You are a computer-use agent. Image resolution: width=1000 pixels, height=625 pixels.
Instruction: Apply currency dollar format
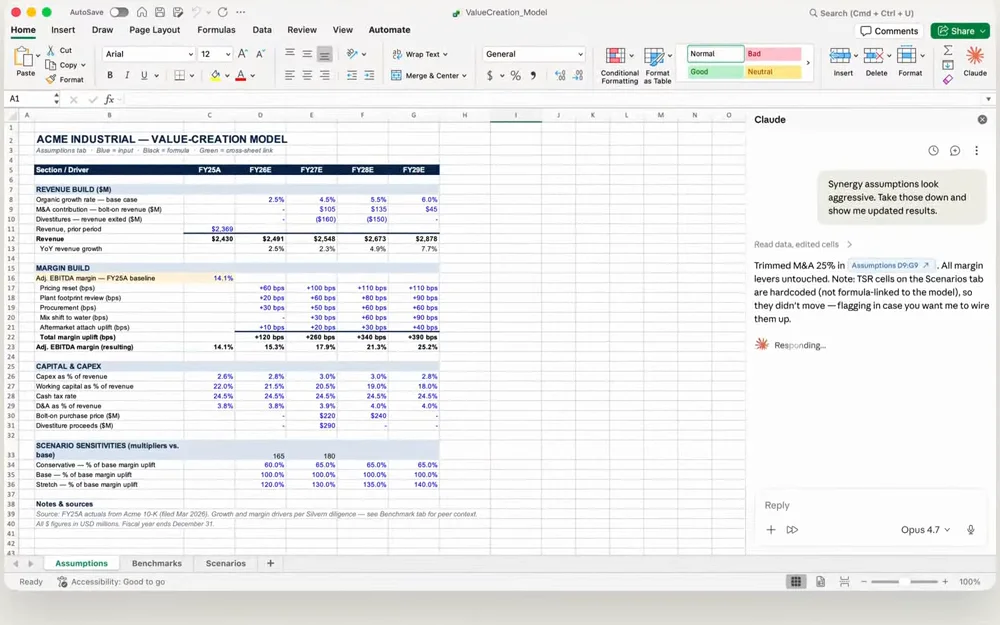[490, 75]
